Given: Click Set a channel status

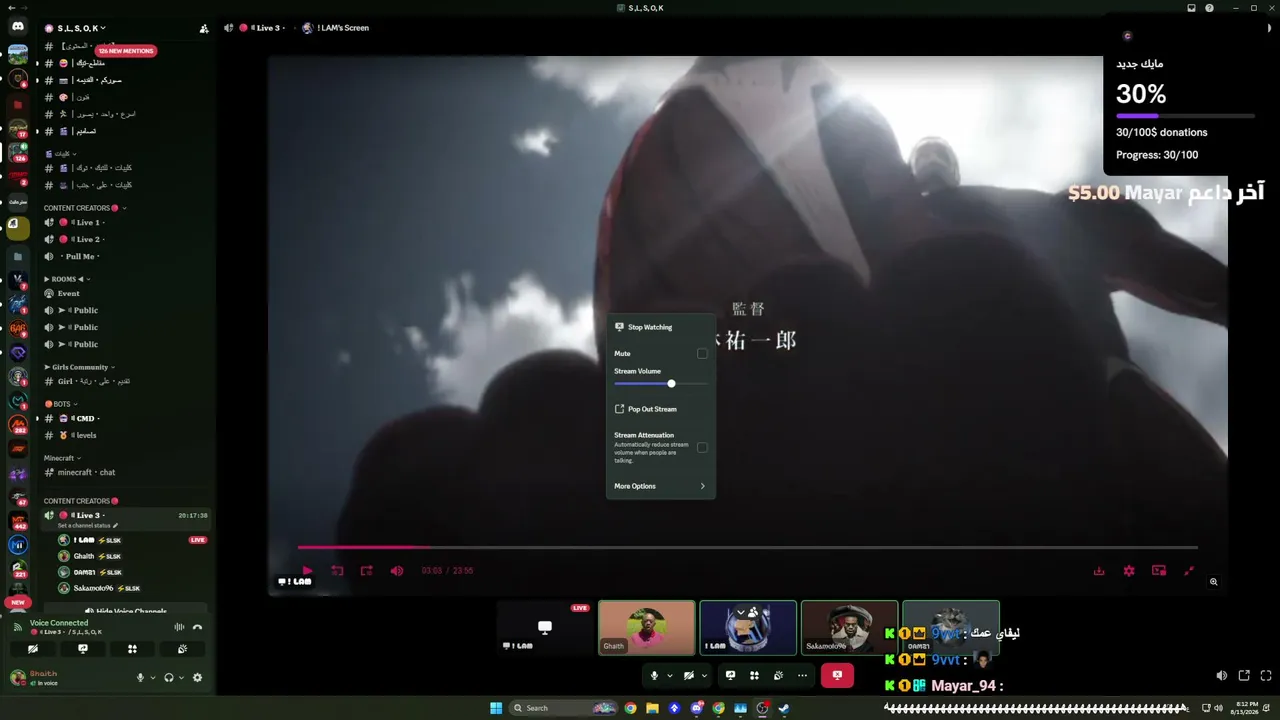Looking at the screenshot, I should (88, 525).
